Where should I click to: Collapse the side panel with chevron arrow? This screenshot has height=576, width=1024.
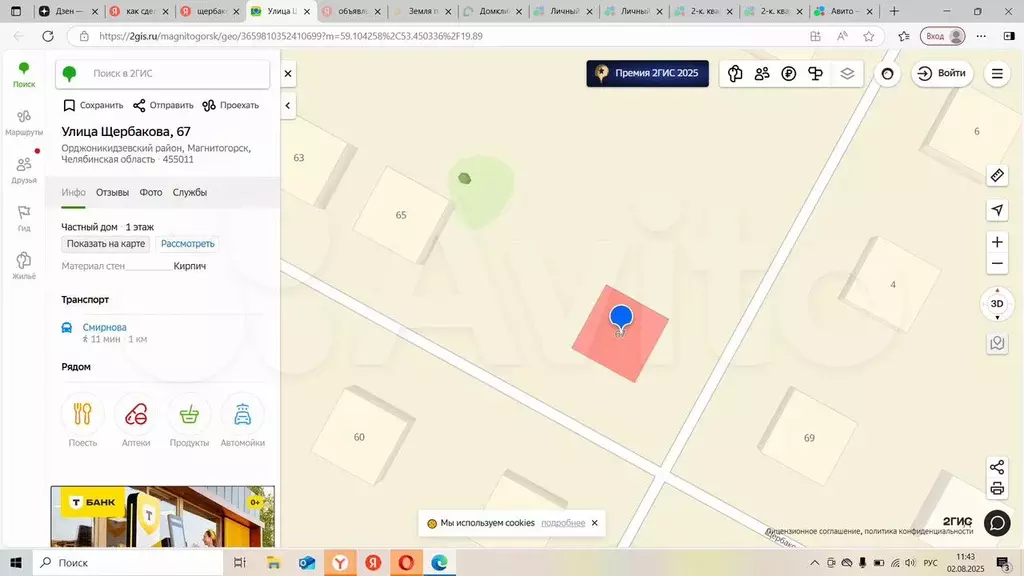pos(288,105)
